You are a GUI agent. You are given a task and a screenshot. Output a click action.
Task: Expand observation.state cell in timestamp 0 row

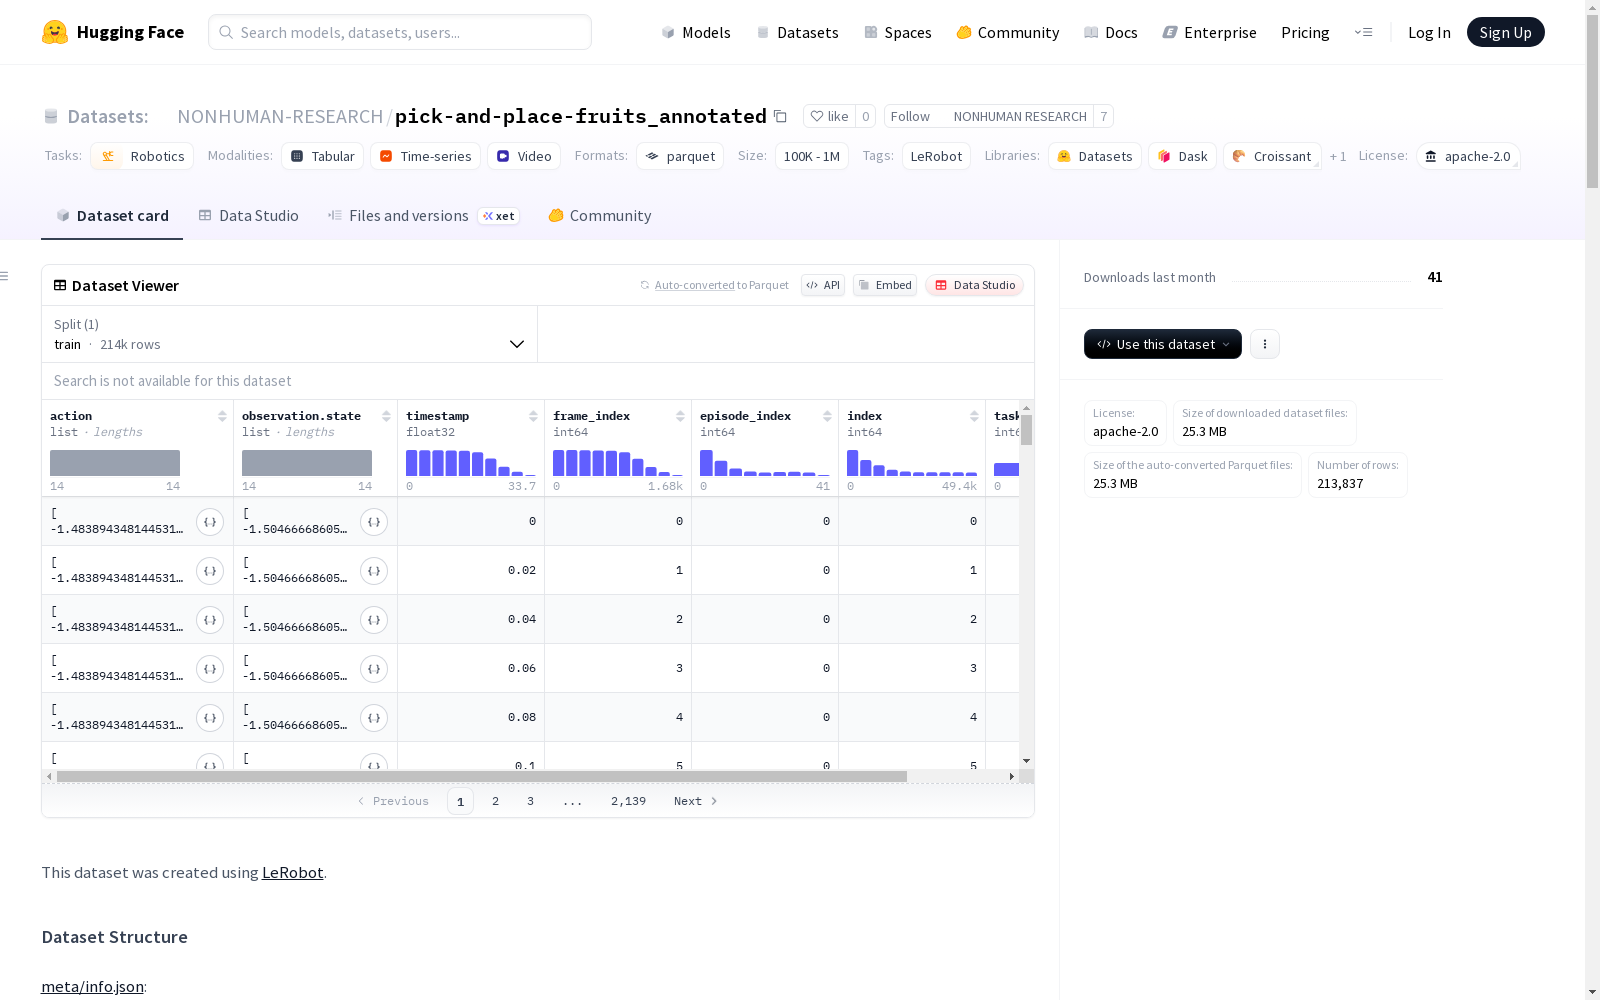coord(374,522)
